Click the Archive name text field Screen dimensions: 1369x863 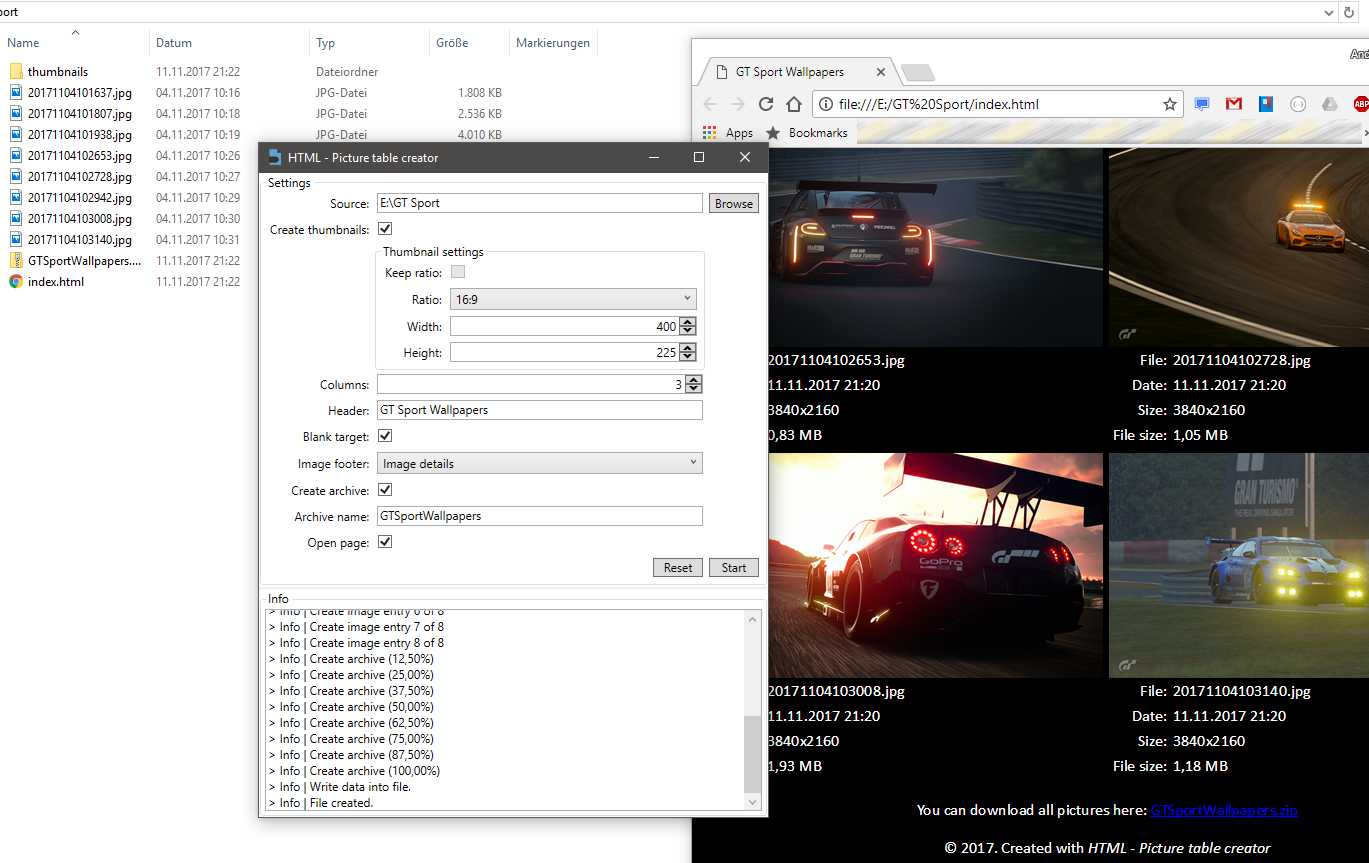[x=540, y=516]
